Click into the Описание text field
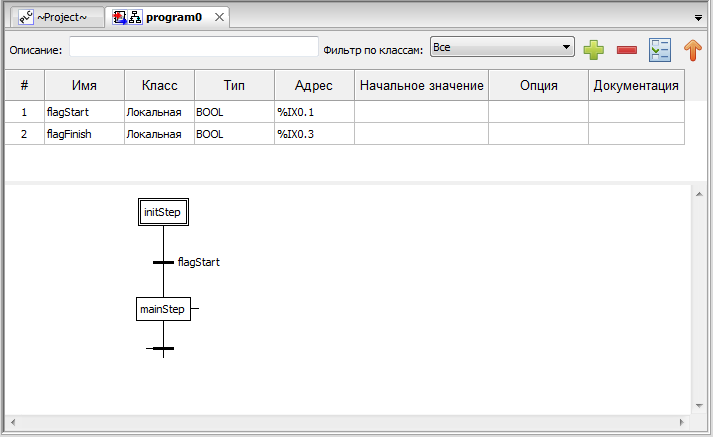This screenshot has height=437, width=713. point(193,48)
